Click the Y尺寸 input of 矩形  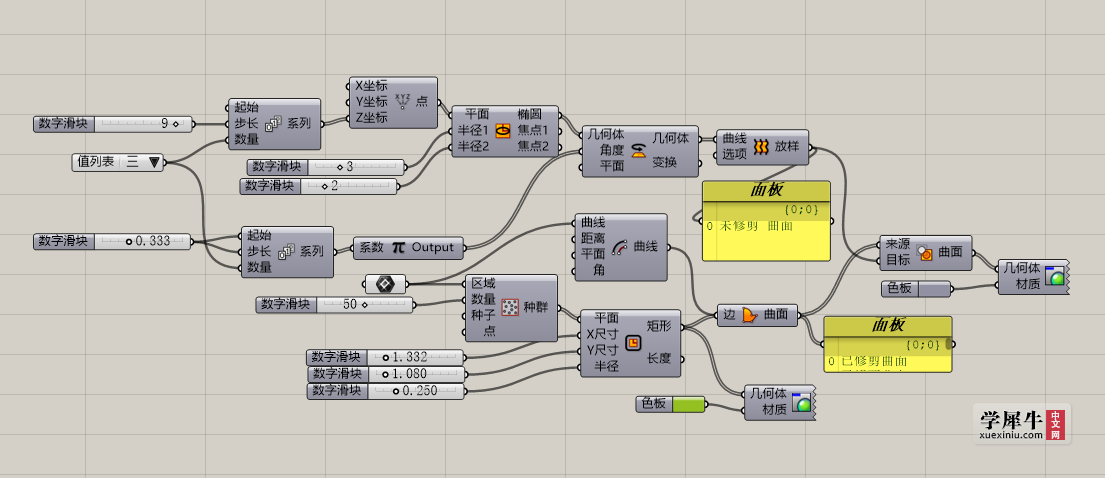pyautogui.click(x=603, y=350)
